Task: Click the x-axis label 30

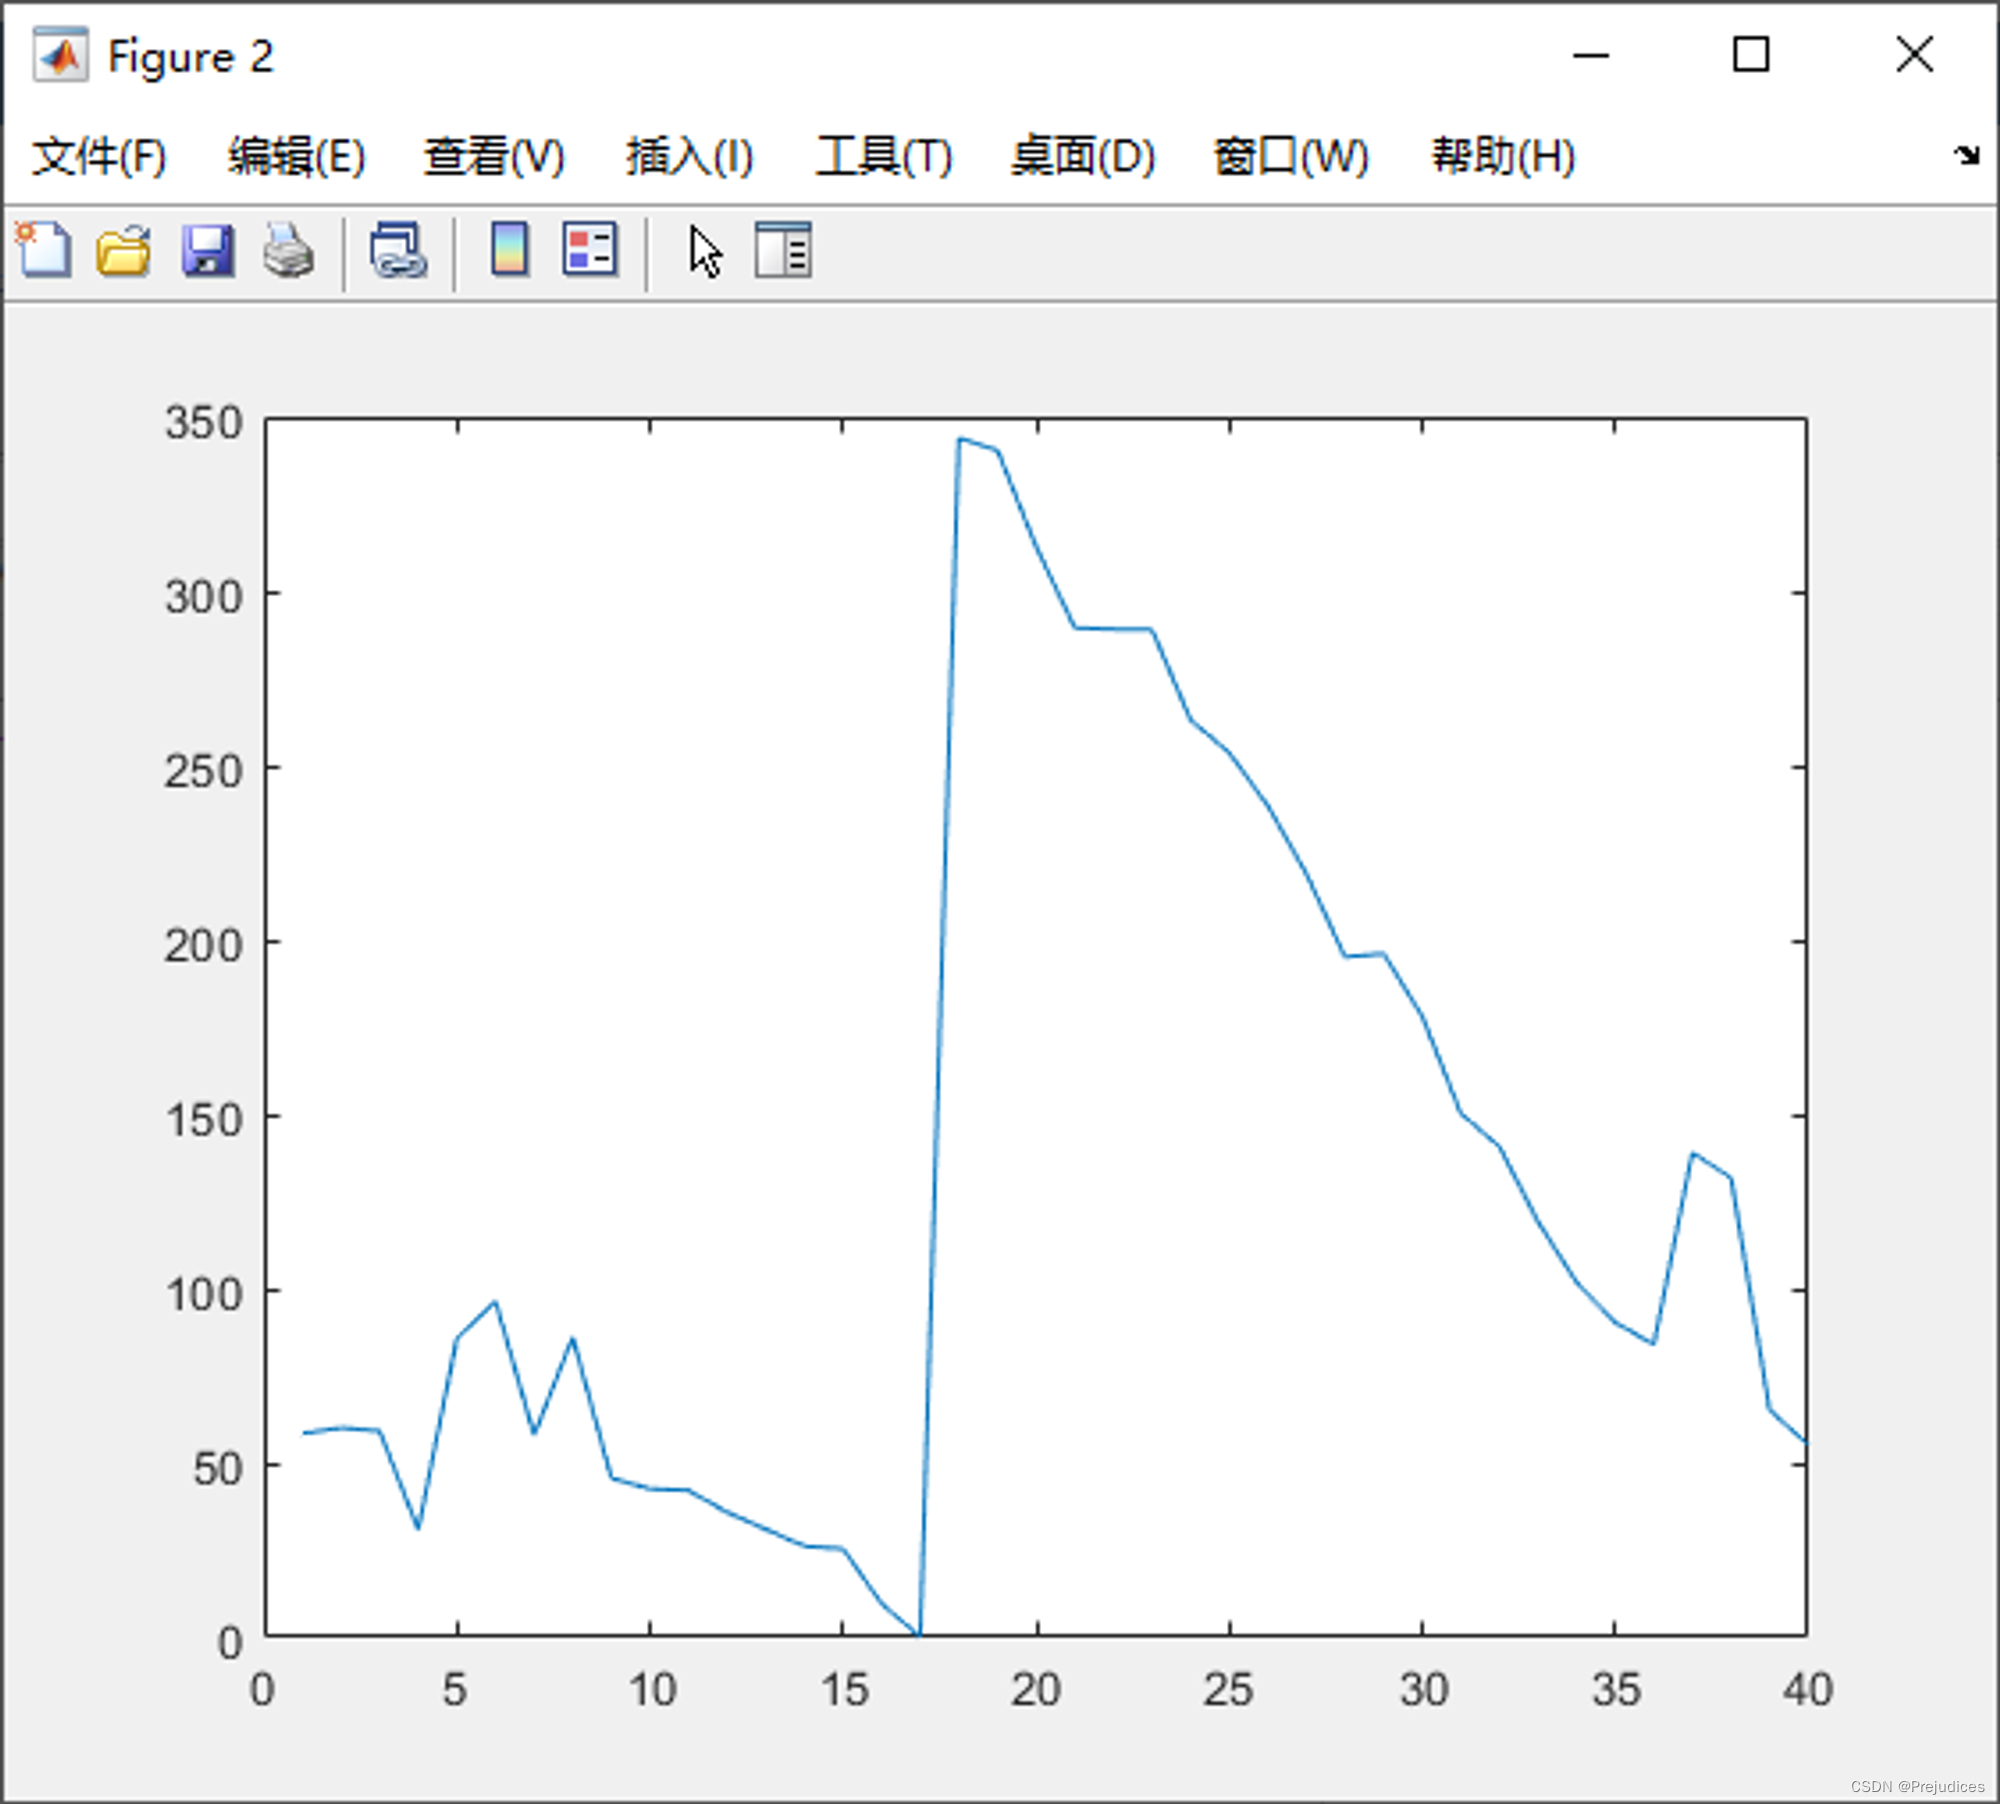Action: (x=1424, y=1690)
